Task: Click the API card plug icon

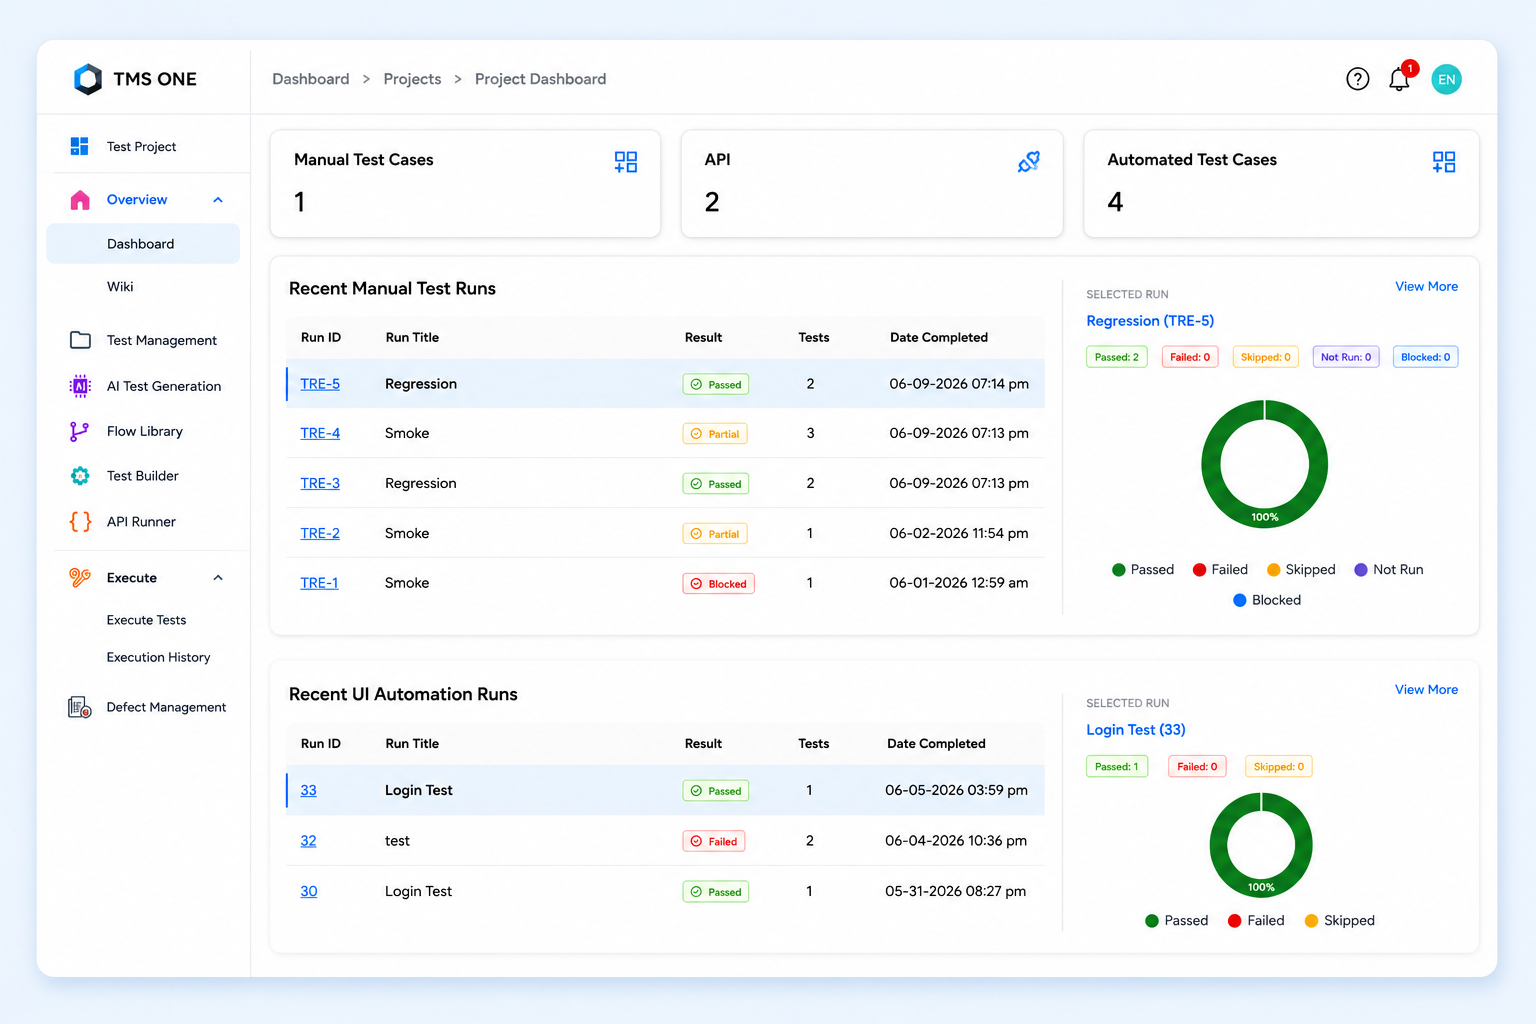Action: [x=1029, y=162]
